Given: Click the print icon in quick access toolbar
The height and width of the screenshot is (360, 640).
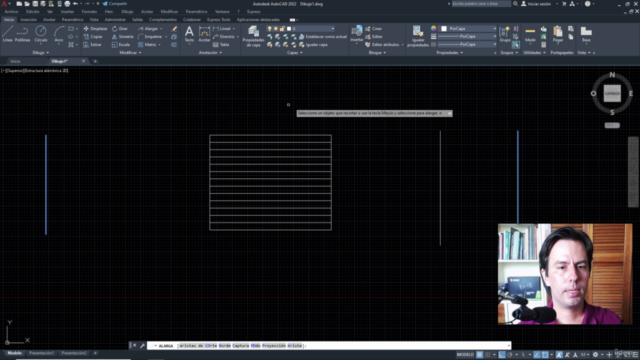Looking at the screenshot, I should (67, 4).
